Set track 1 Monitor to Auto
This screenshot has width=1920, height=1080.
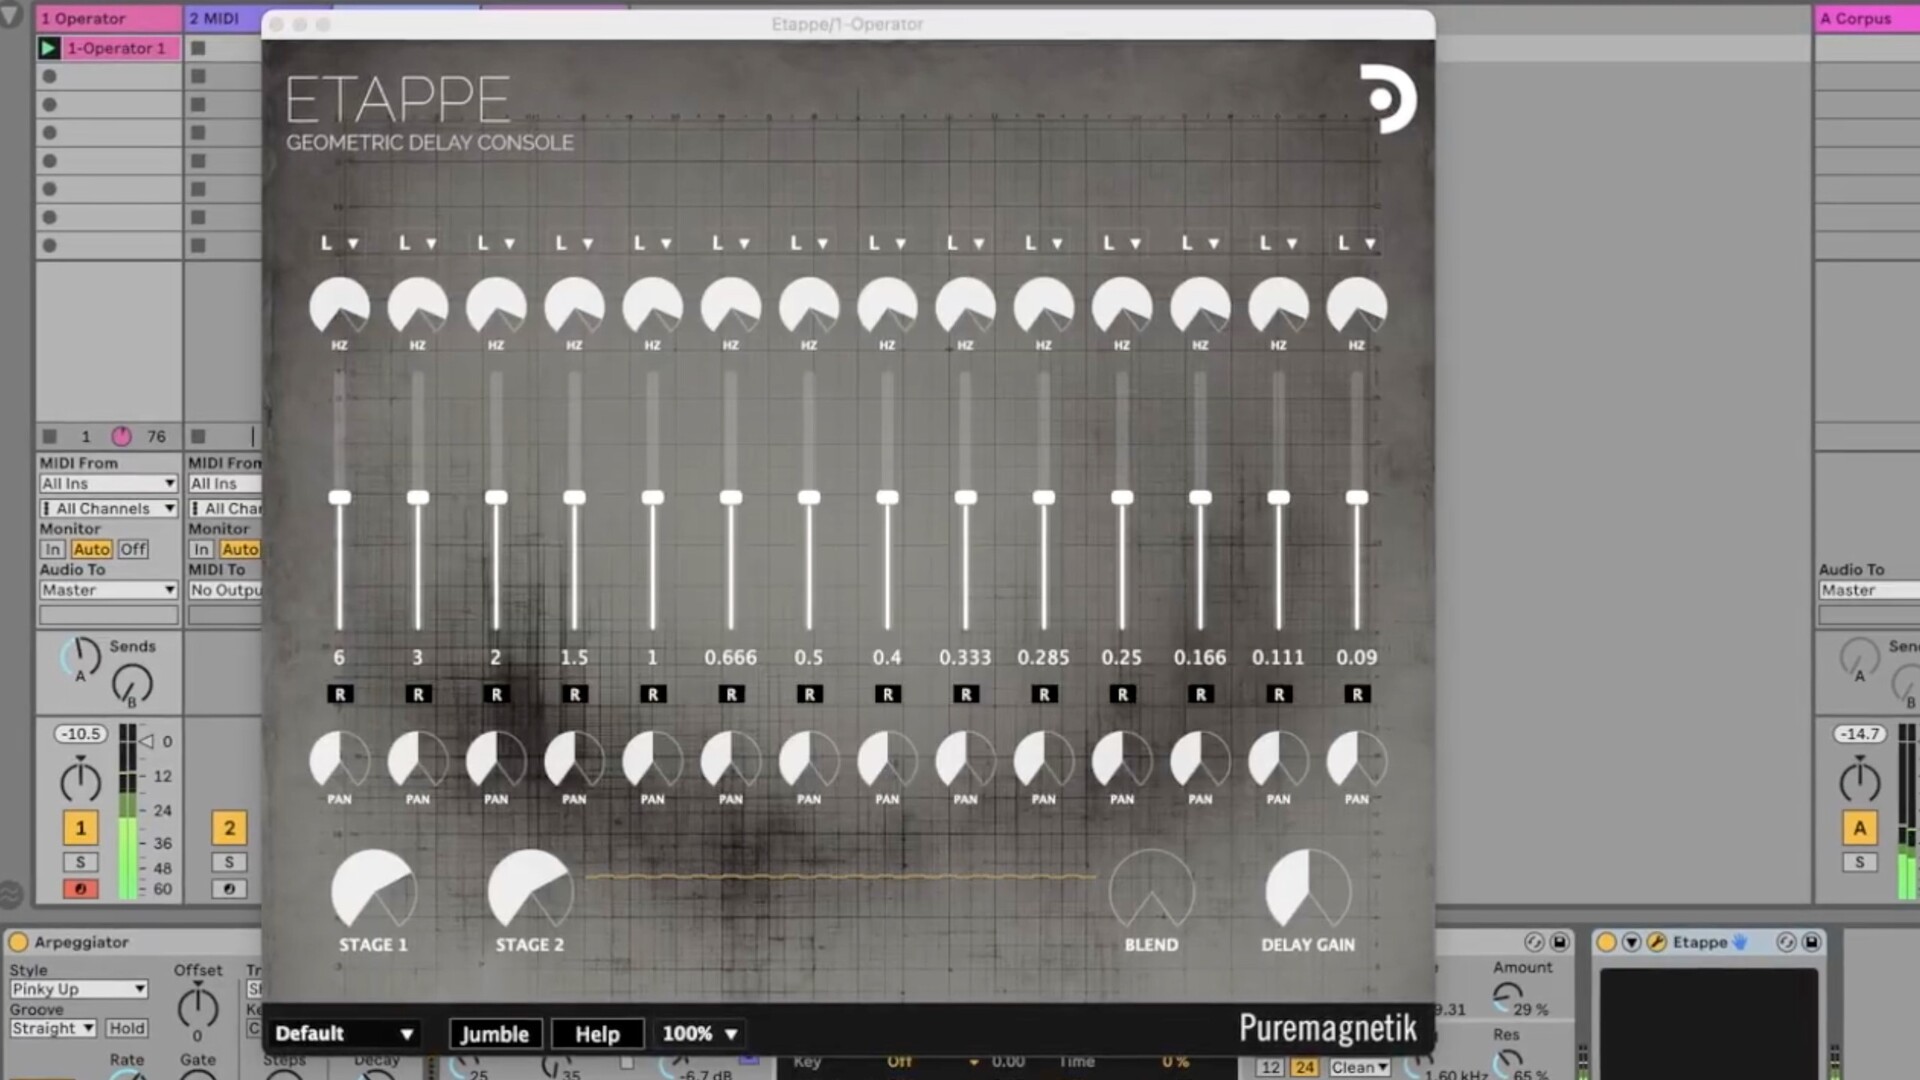point(91,549)
